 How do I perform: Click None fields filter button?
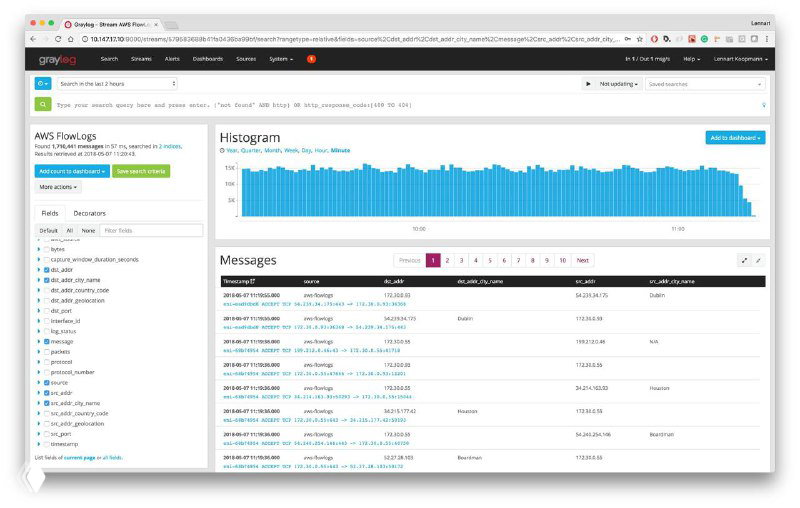pos(88,231)
